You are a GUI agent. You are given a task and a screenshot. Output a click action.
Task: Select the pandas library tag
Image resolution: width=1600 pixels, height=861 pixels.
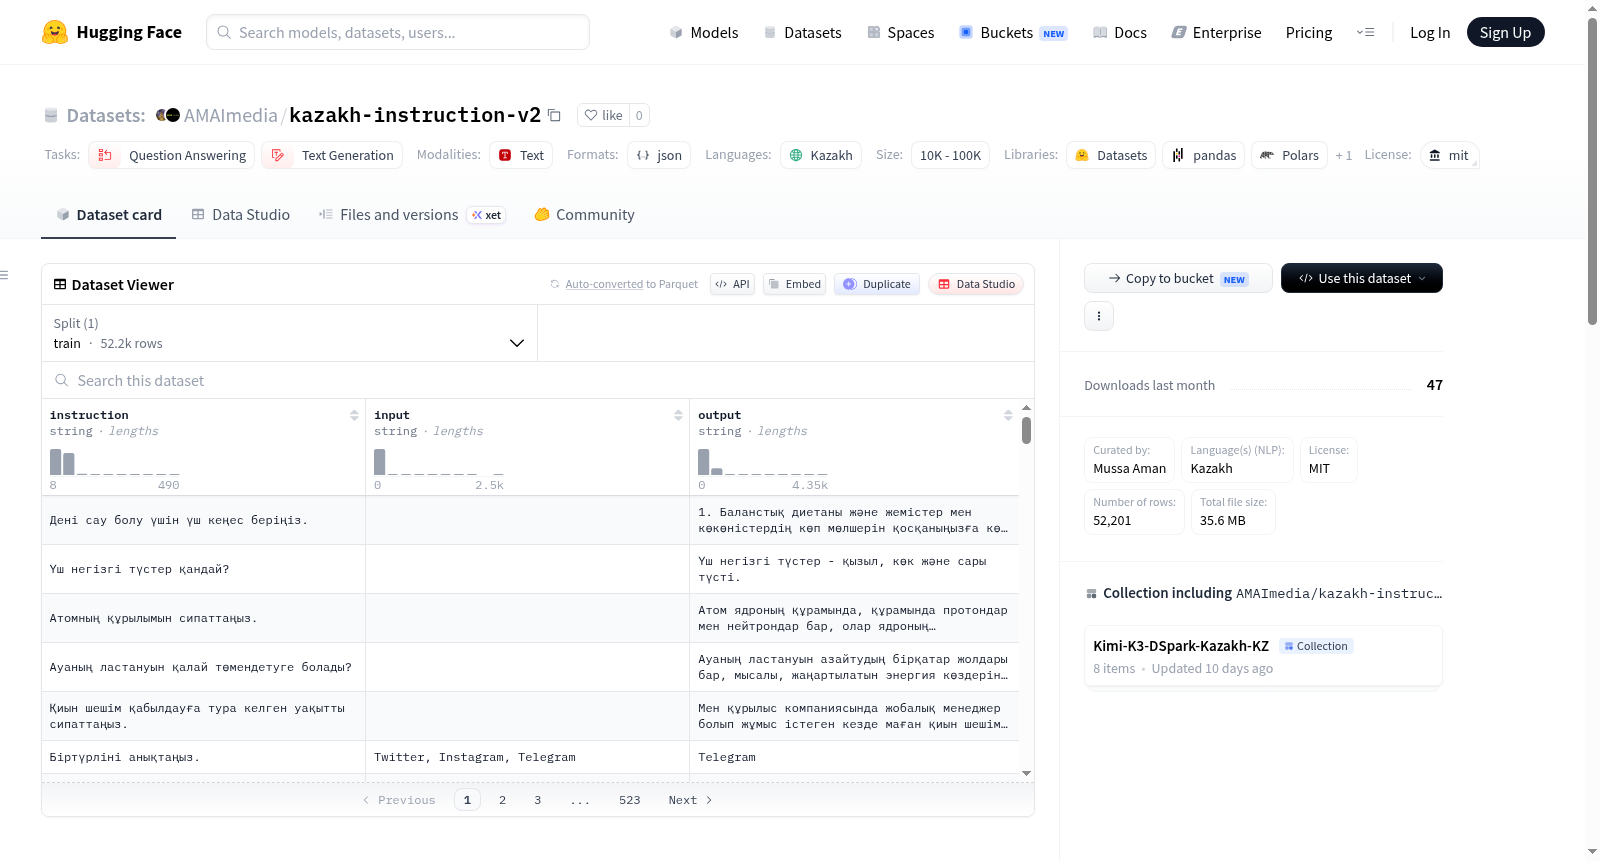tap(1204, 155)
